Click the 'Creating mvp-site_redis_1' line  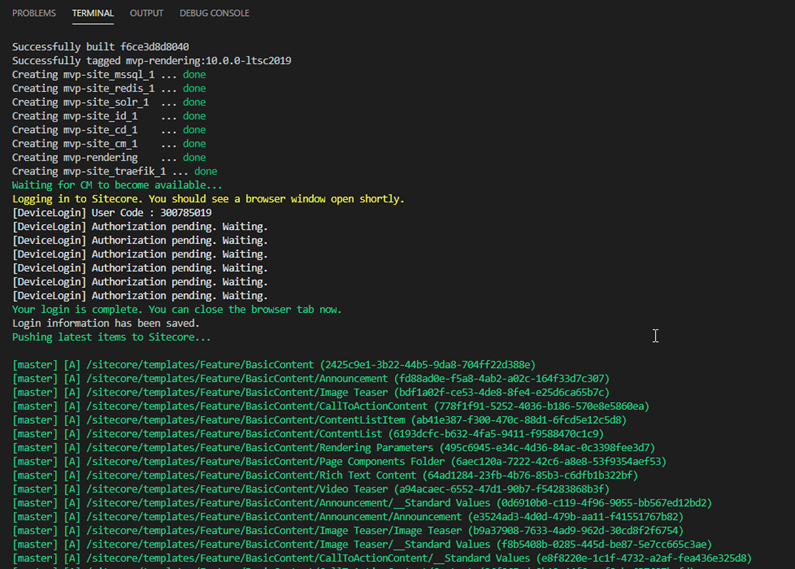(x=109, y=88)
